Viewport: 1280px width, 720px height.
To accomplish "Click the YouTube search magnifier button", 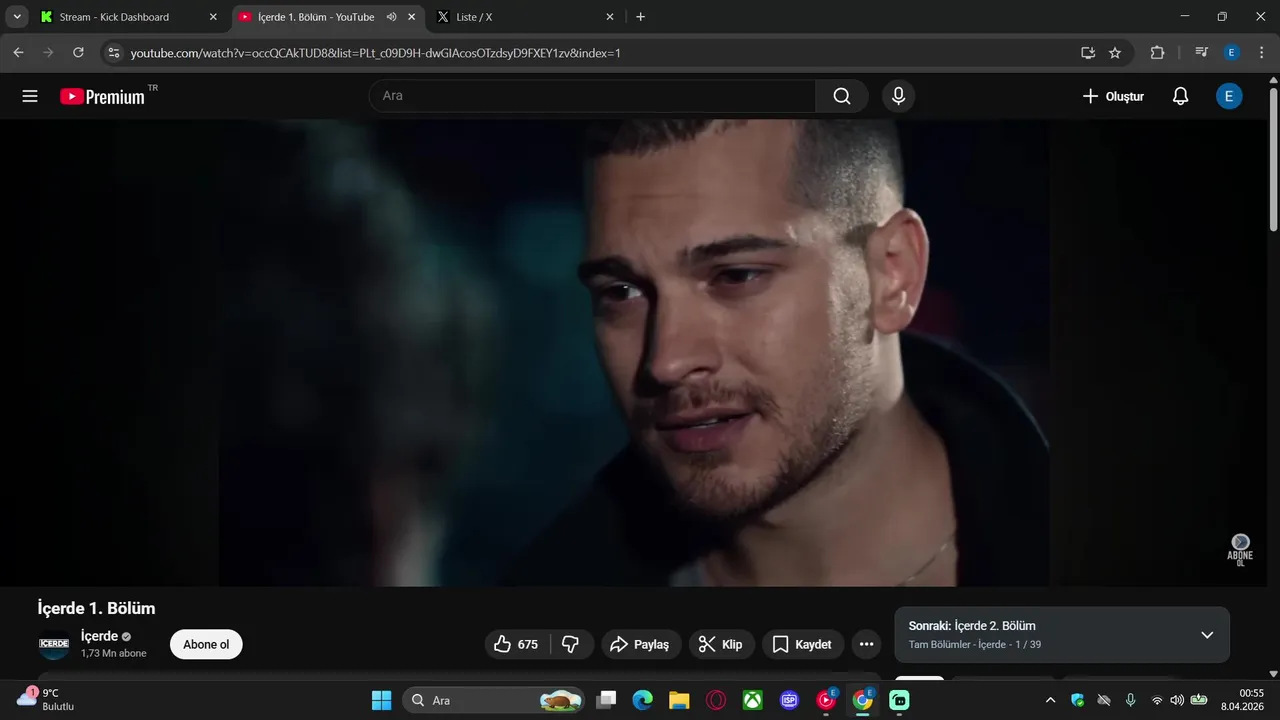I will tap(842, 96).
